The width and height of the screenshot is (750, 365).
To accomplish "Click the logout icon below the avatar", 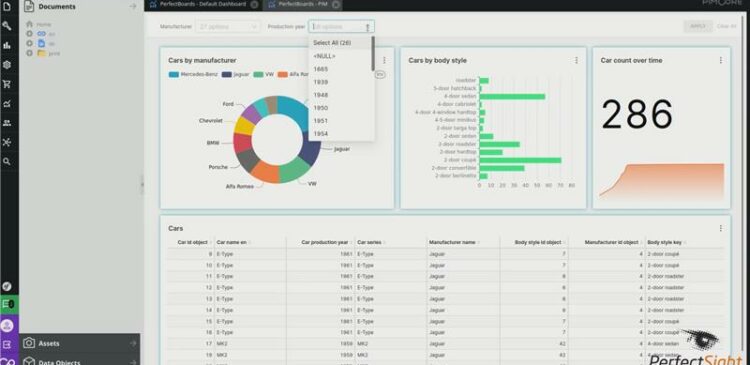I will (x=7, y=344).
